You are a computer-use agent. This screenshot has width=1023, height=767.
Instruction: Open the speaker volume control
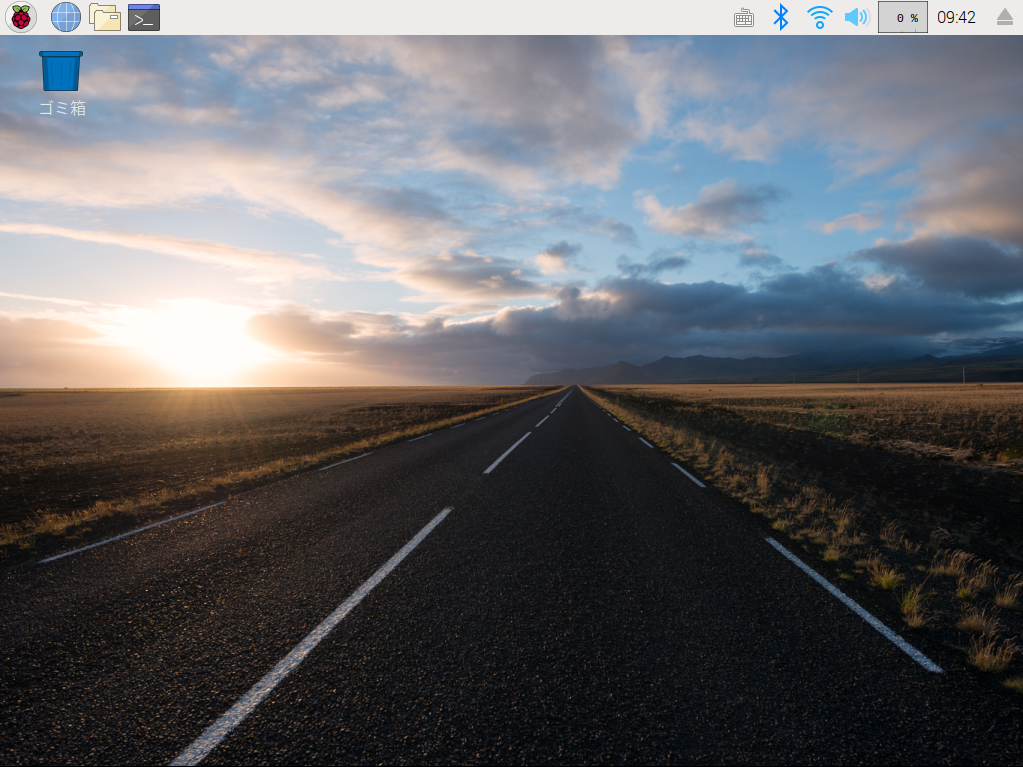point(856,17)
